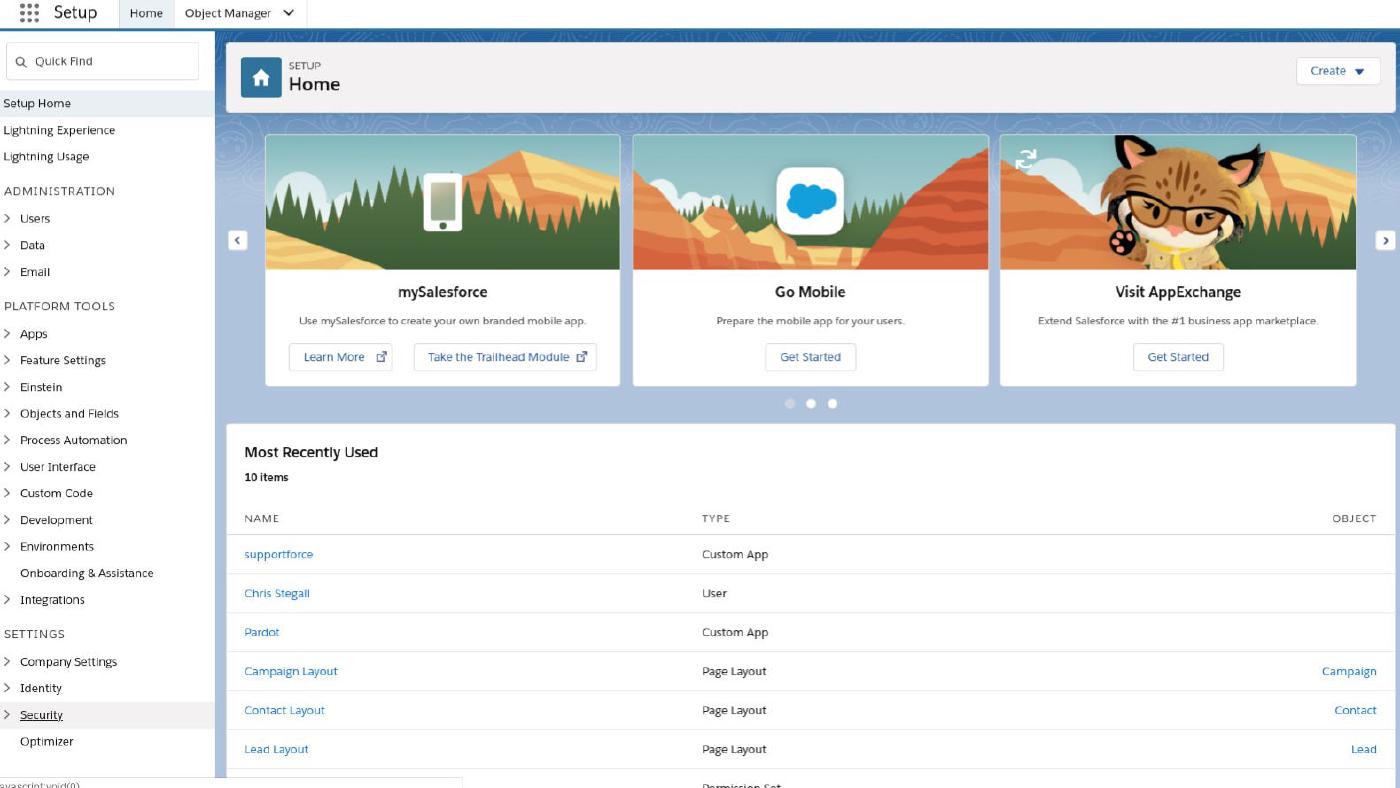Click the carousel next arrow
The width and height of the screenshot is (1400, 788).
[x=1385, y=240]
